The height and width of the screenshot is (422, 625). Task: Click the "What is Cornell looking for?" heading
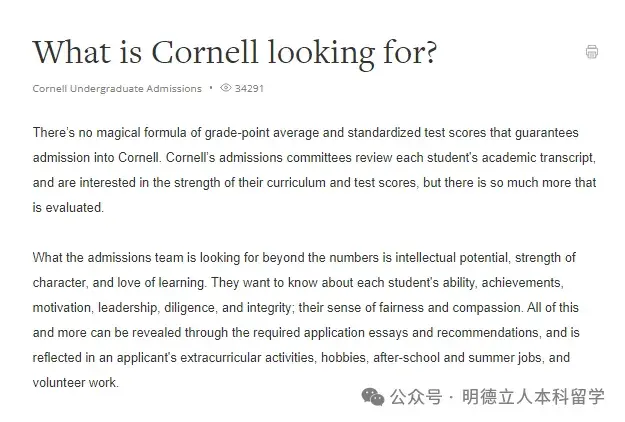pyautogui.click(x=234, y=51)
